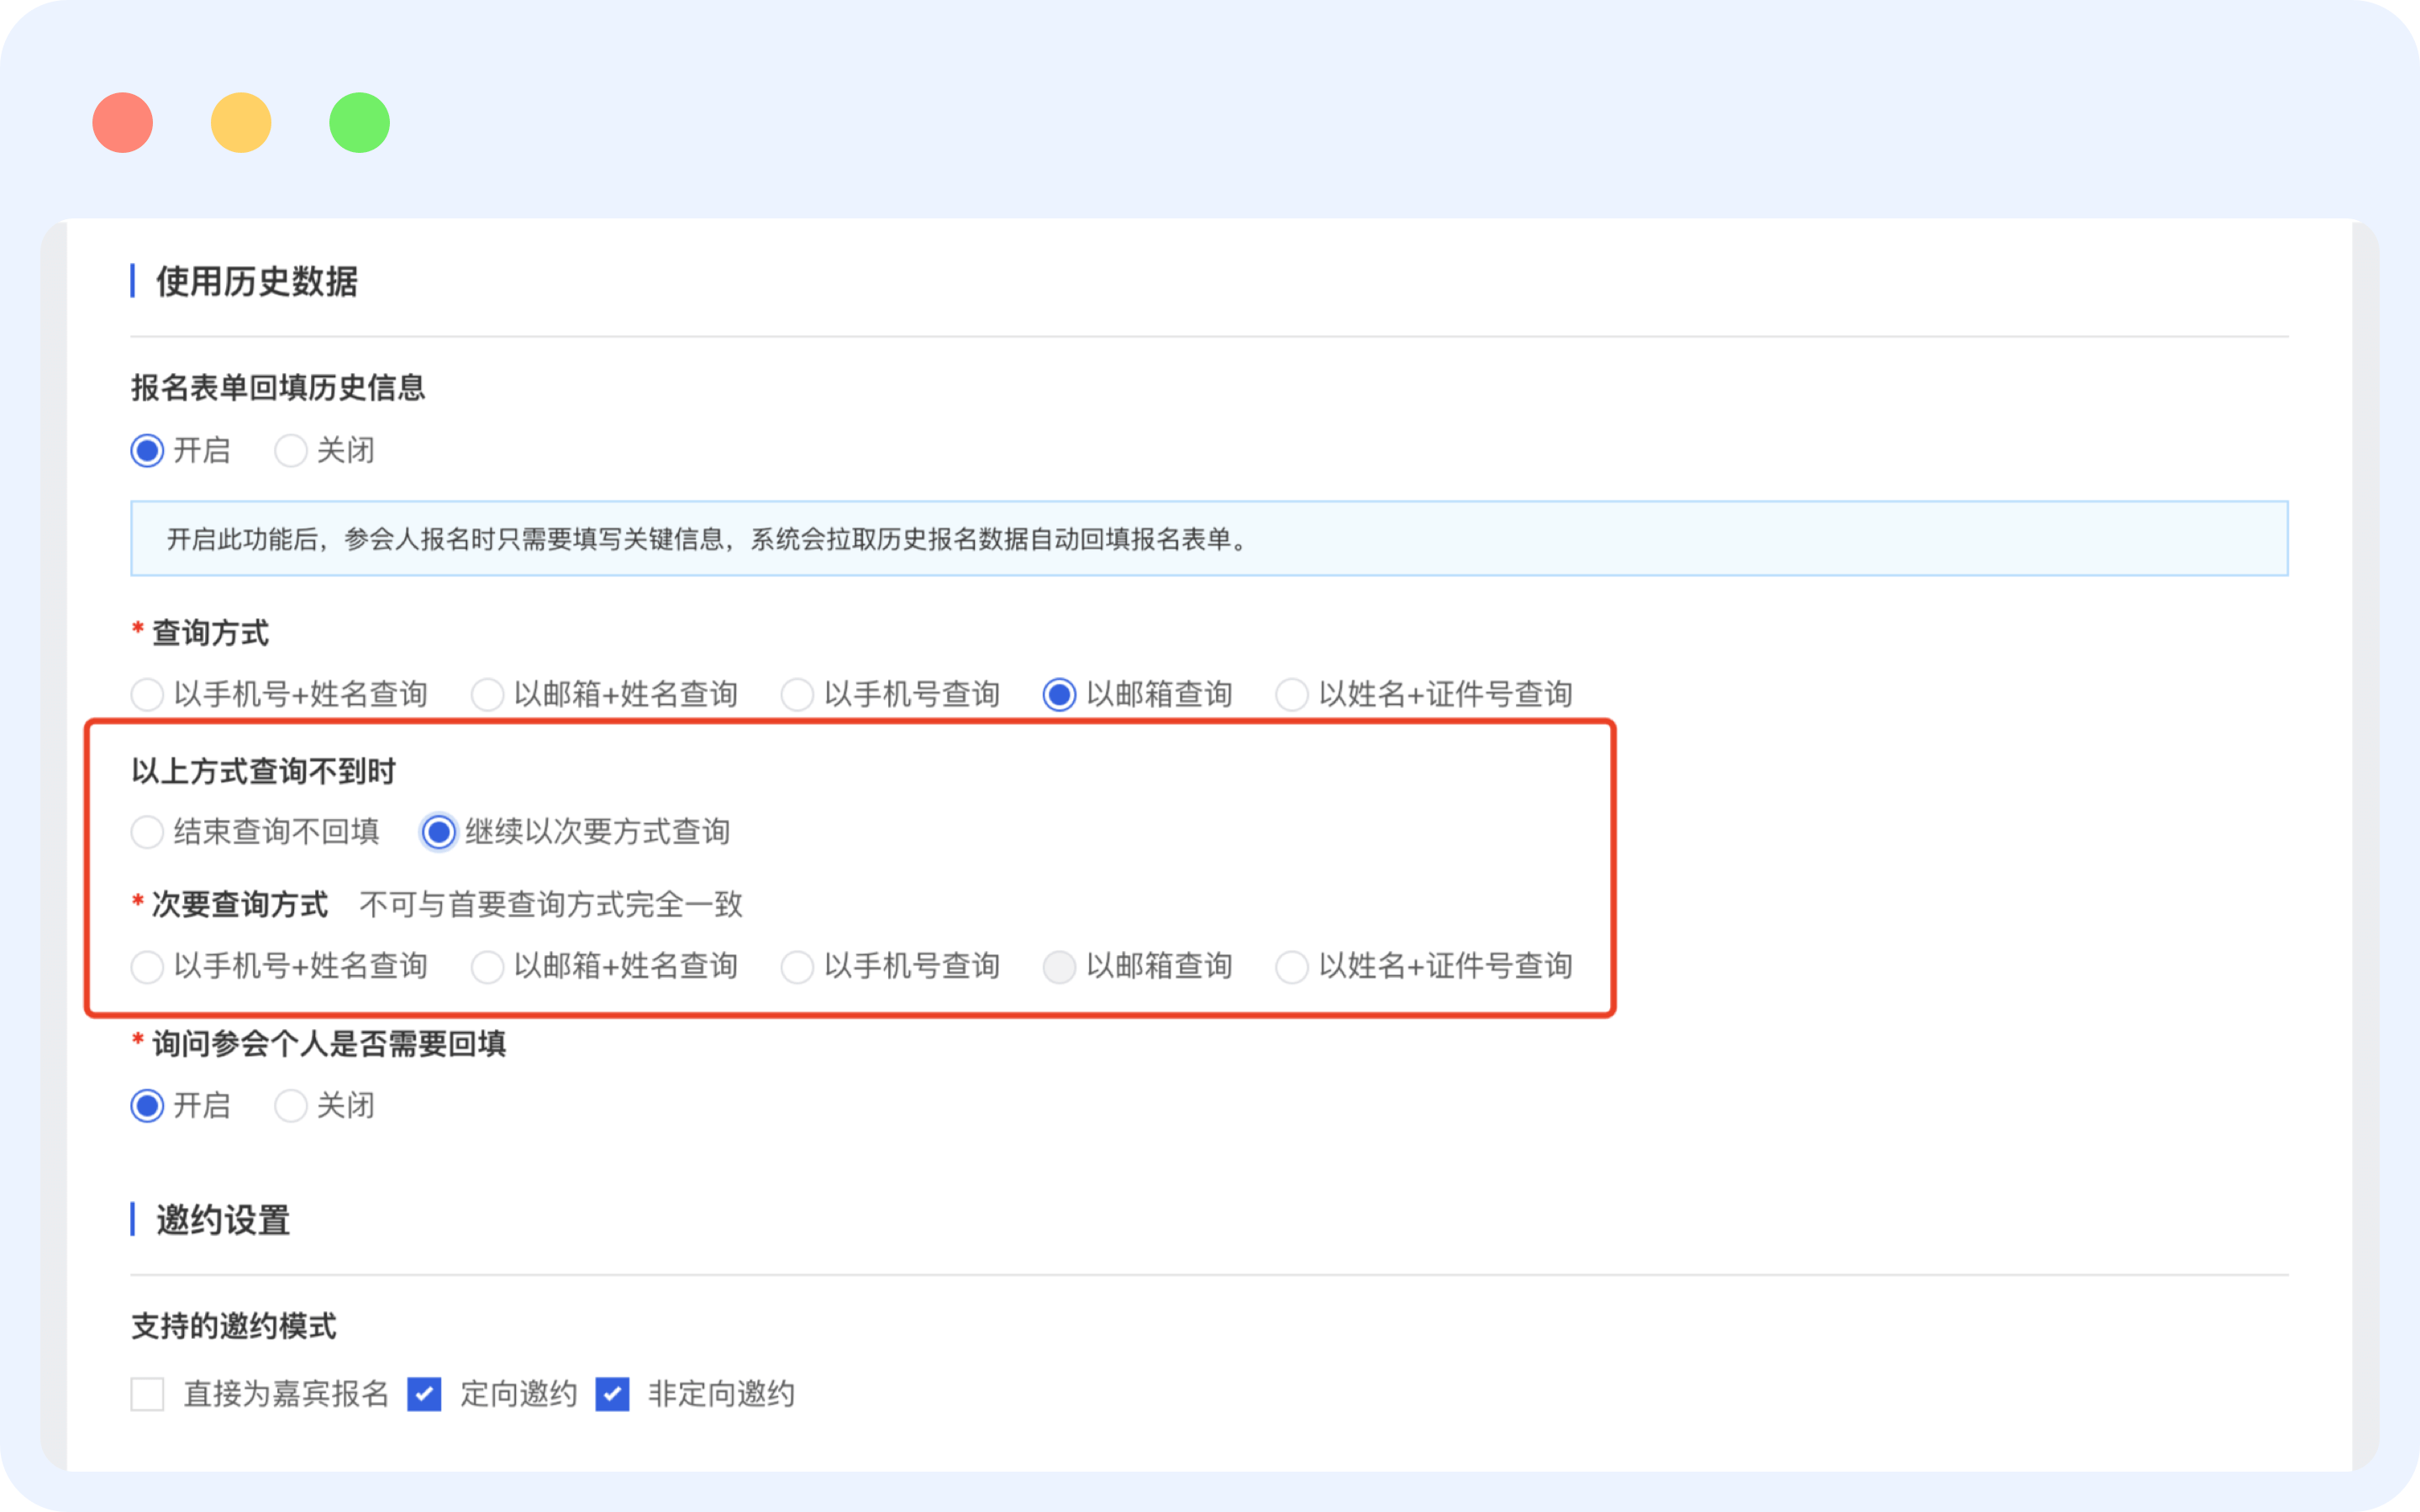2420x1512 pixels.
Task: Click the yellow minimize window dot
Action: pyautogui.click(x=241, y=122)
